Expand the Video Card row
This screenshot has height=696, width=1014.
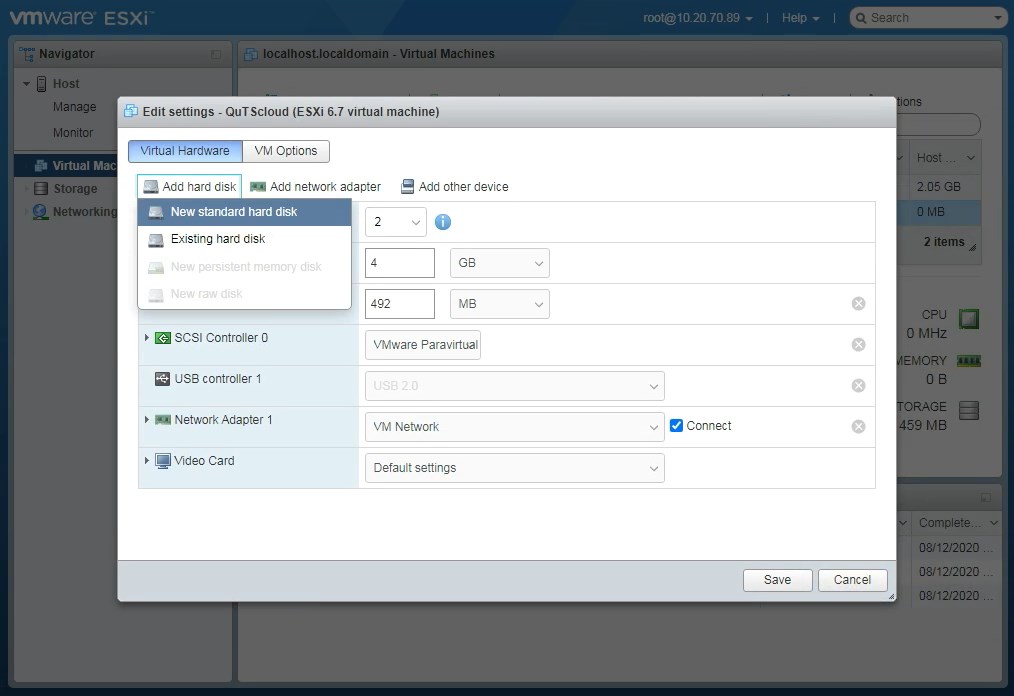click(147, 461)
